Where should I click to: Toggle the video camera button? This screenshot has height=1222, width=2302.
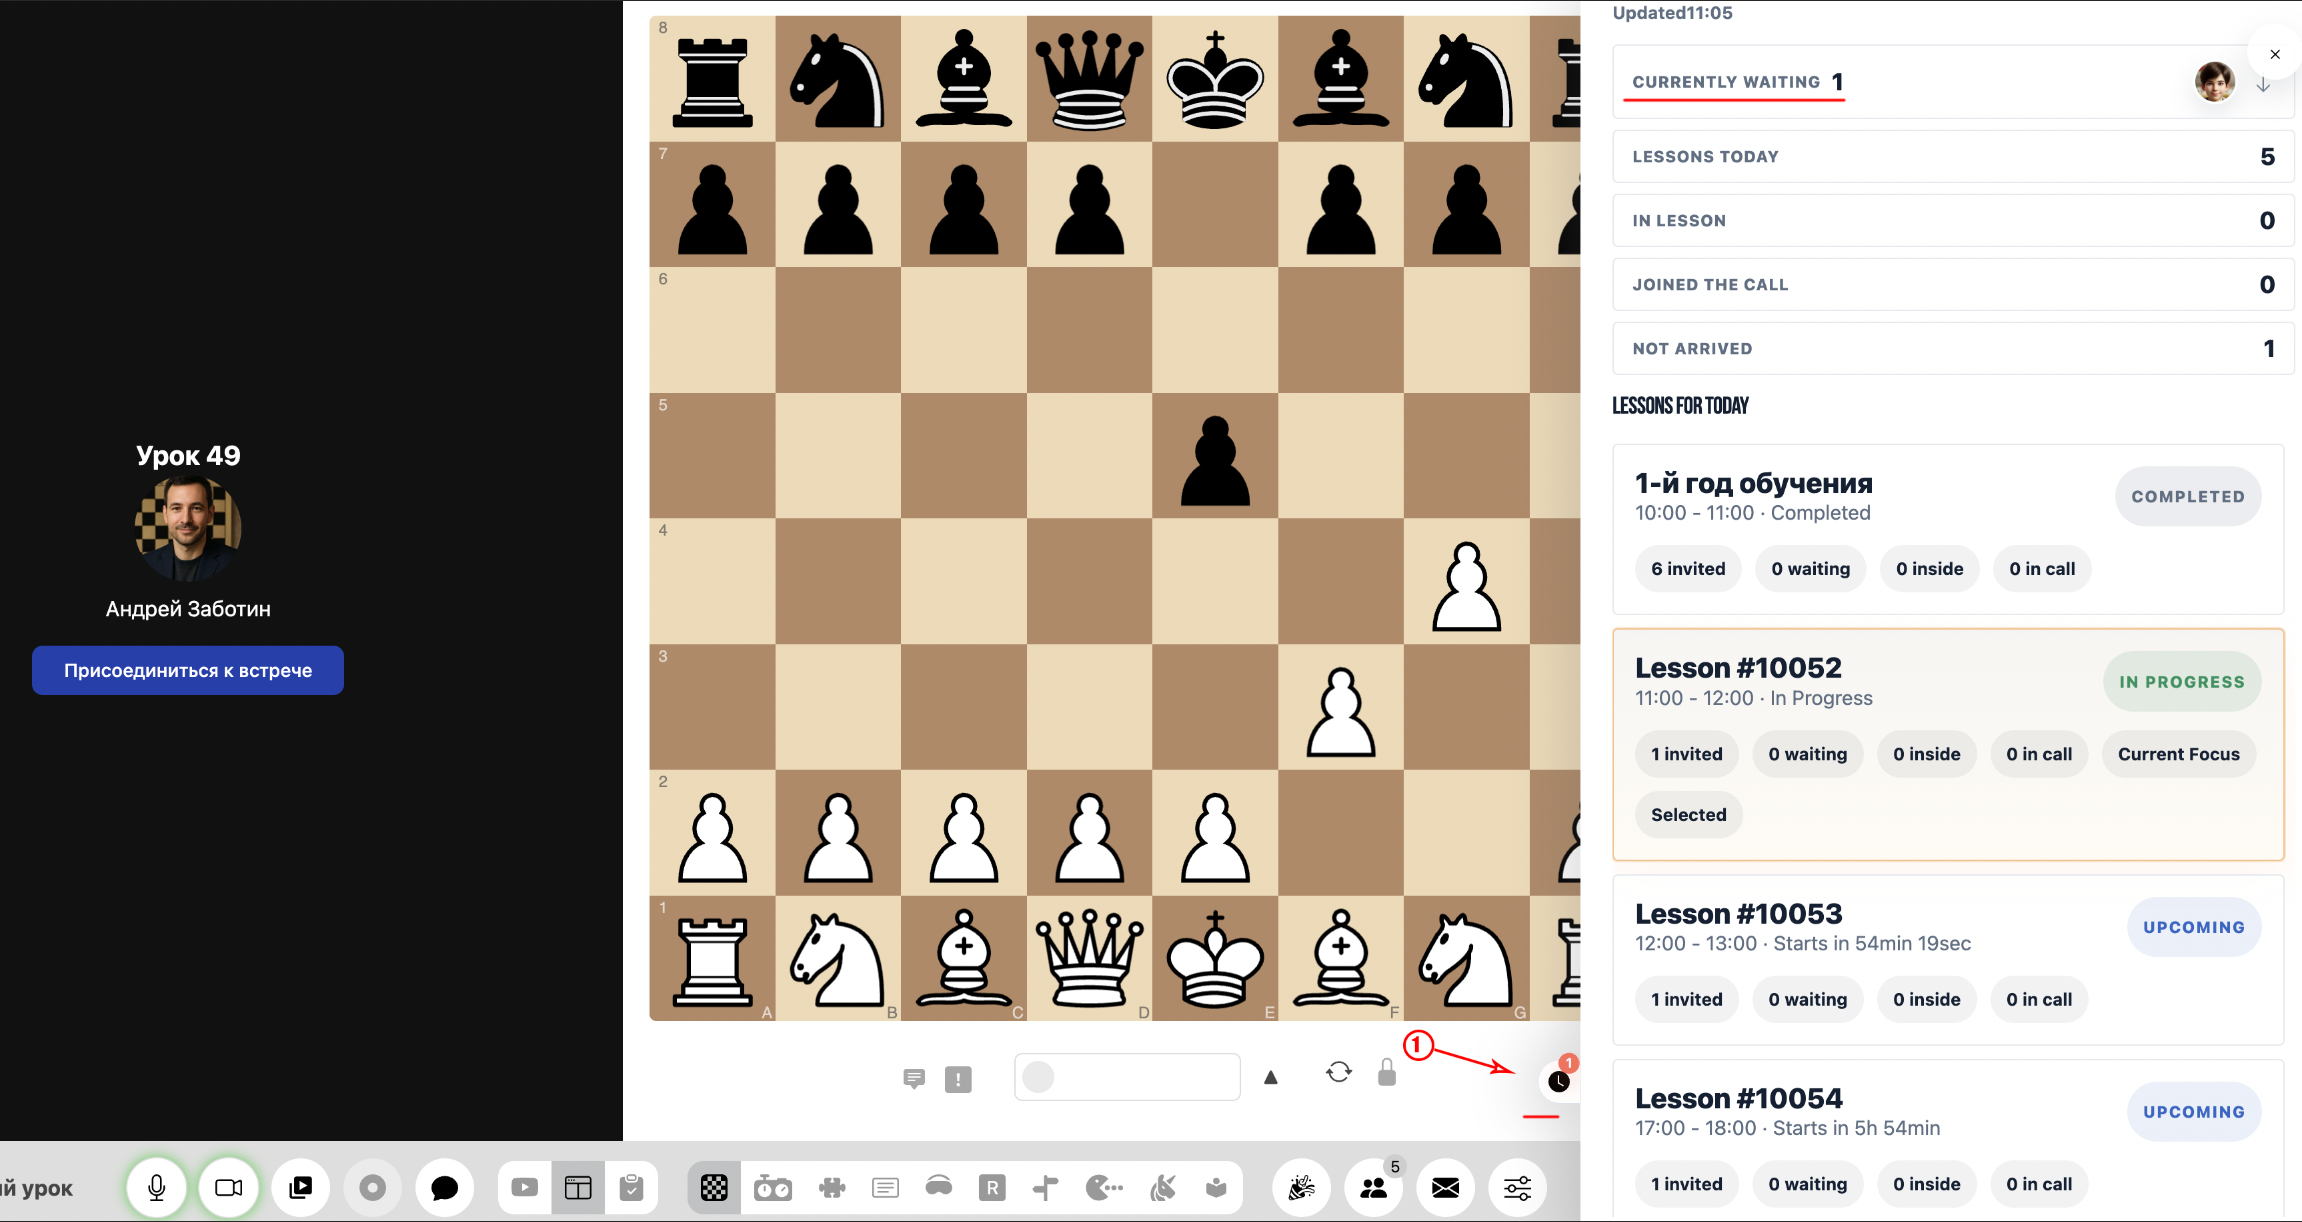click(229, 1187)
